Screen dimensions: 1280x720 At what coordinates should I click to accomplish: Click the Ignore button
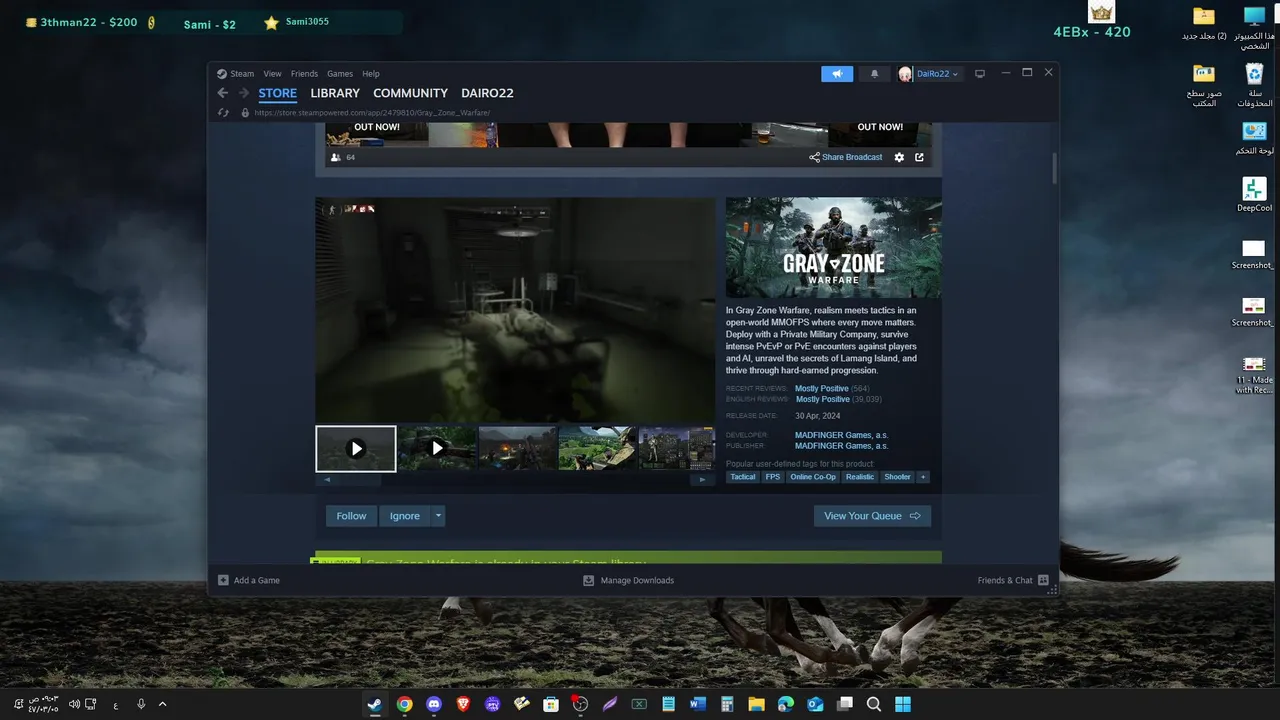pyautogui.click(x=405, y=516)
